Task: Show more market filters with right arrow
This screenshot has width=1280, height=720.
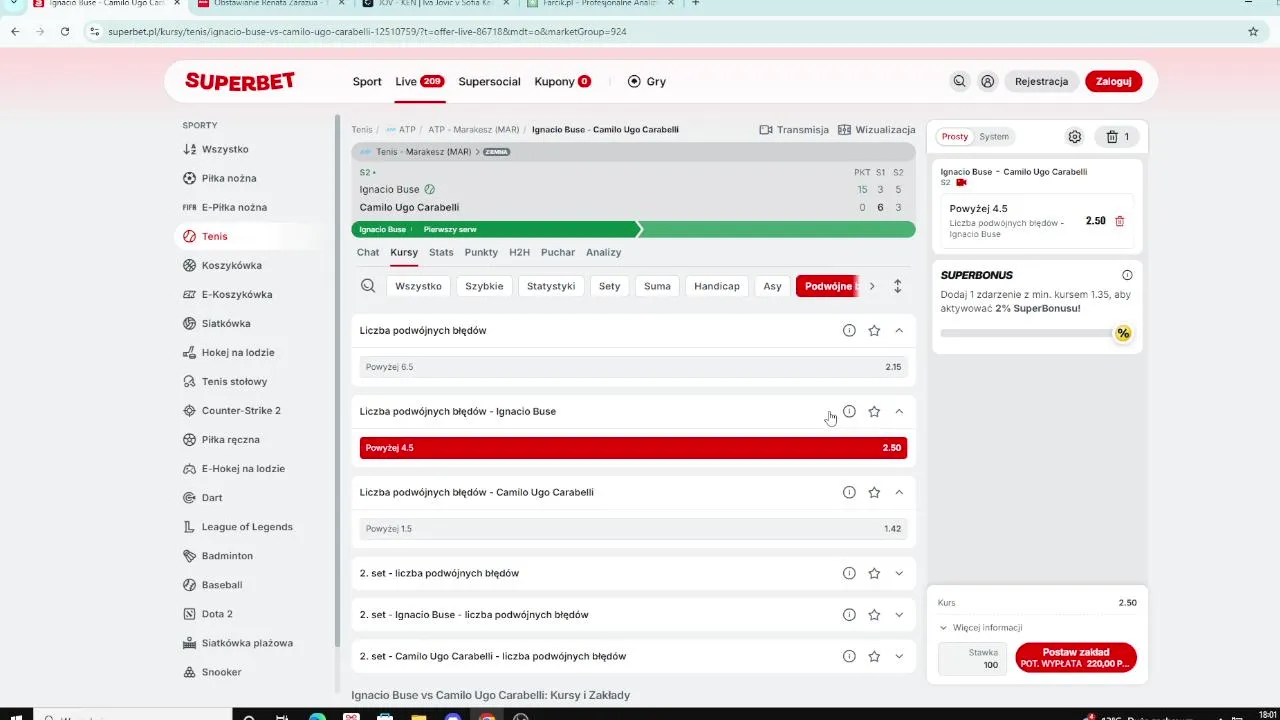Action: click(872, 286)
